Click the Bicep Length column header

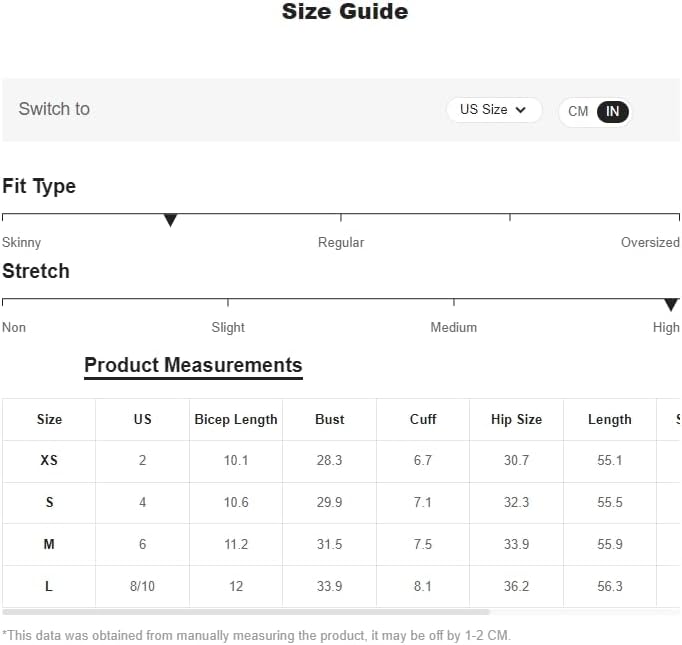tap(236, 419)
